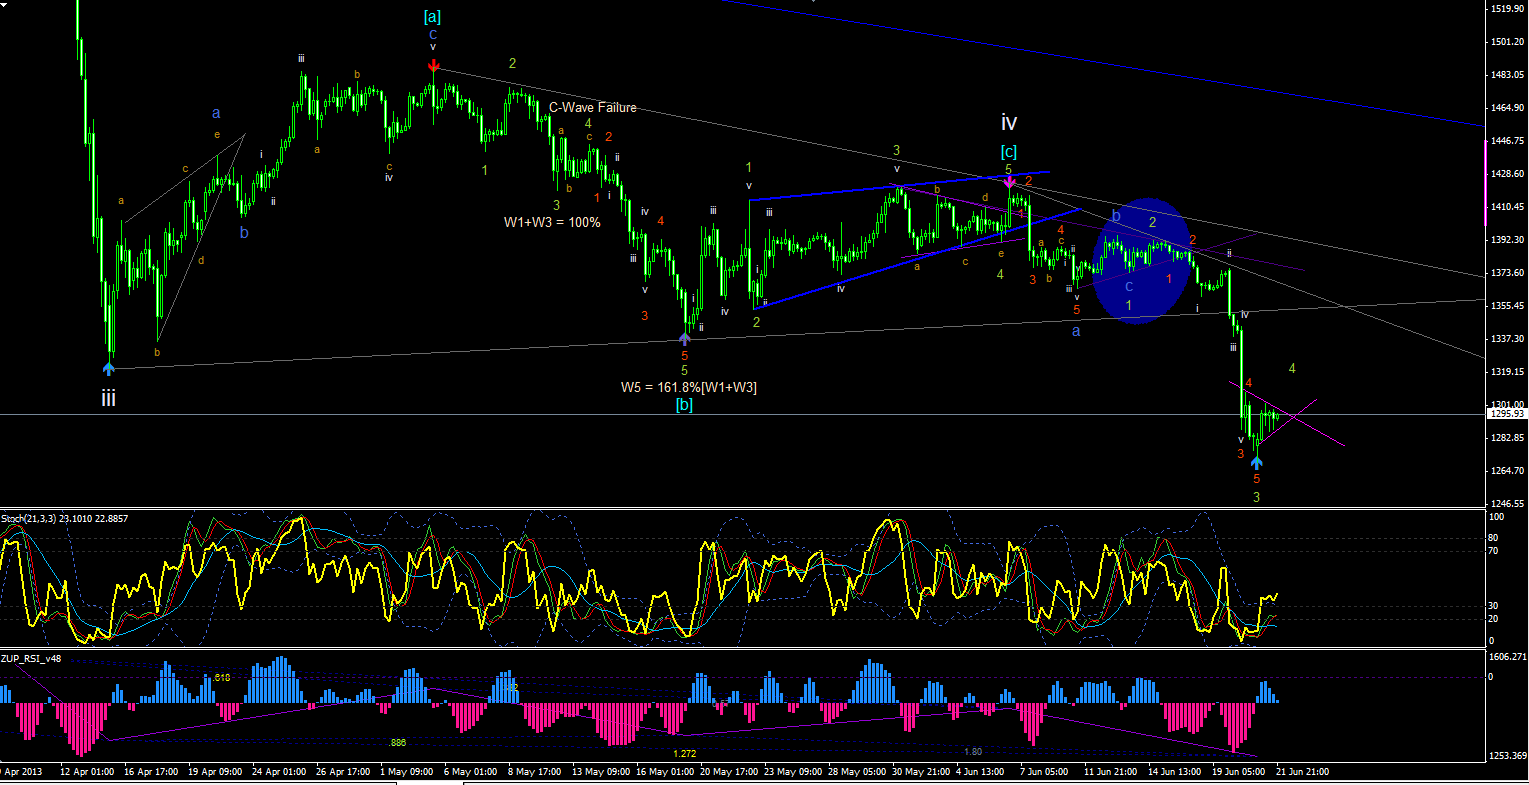Screen dimensions: 1529x785
Task: Select the blue filled ellipse on the chart
Action: point(1143,260)
